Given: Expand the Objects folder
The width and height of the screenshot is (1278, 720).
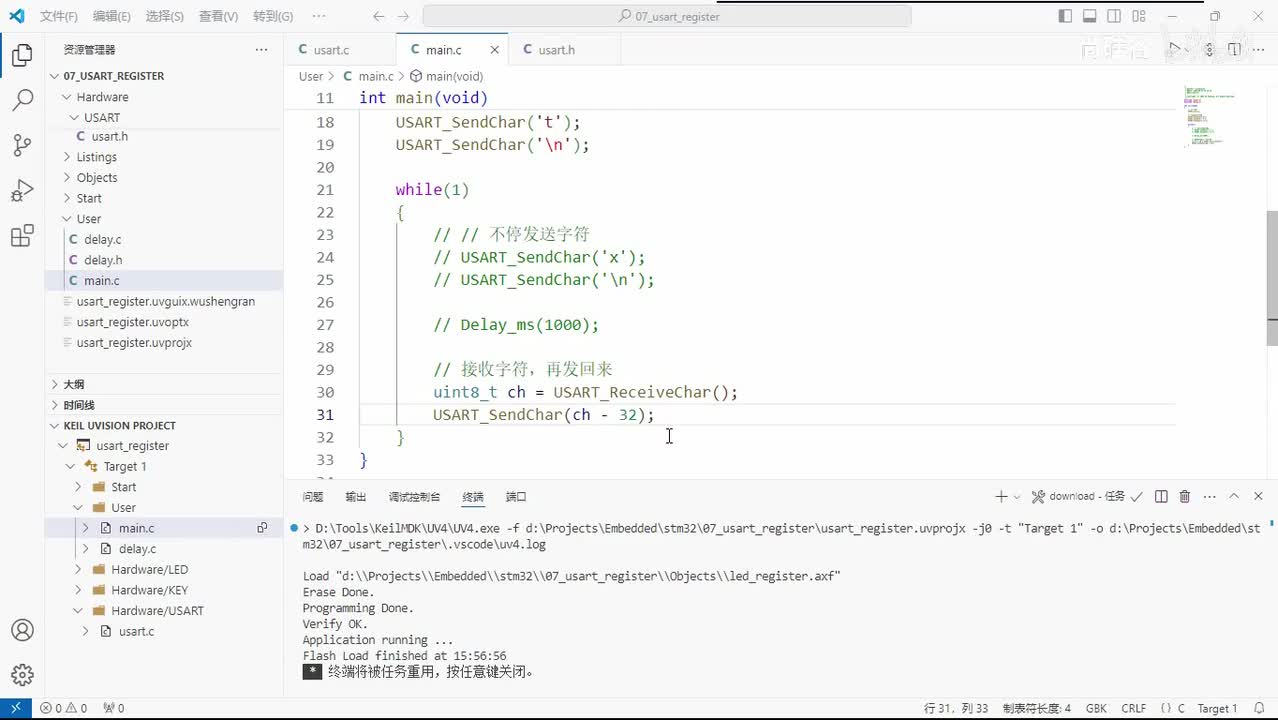Looking at the screenshot, I should (x=164, y=178).
